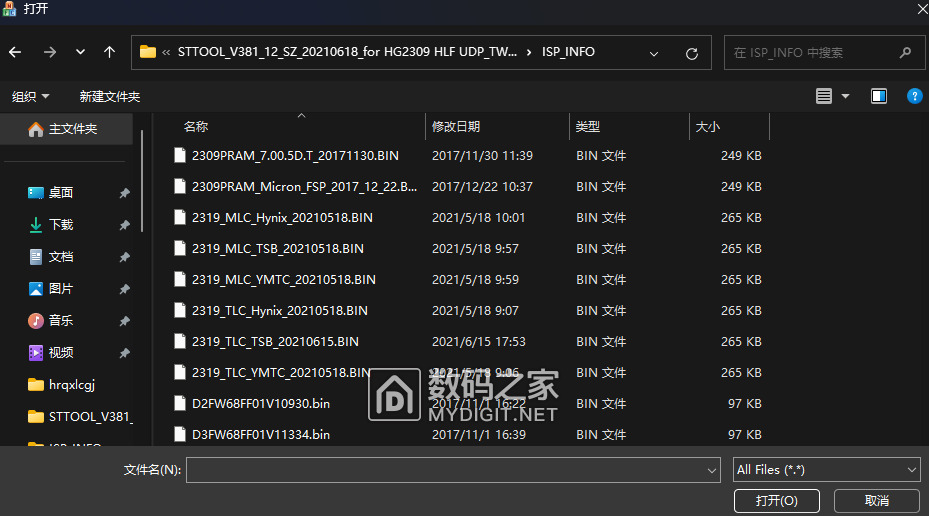Open 视频 in the navigation pane
The image size is (929, 516).
(x=60, y=352)
